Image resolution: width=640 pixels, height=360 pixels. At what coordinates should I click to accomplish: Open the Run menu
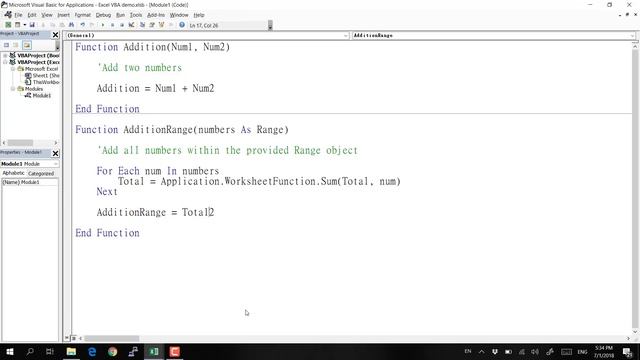(120, 15)
